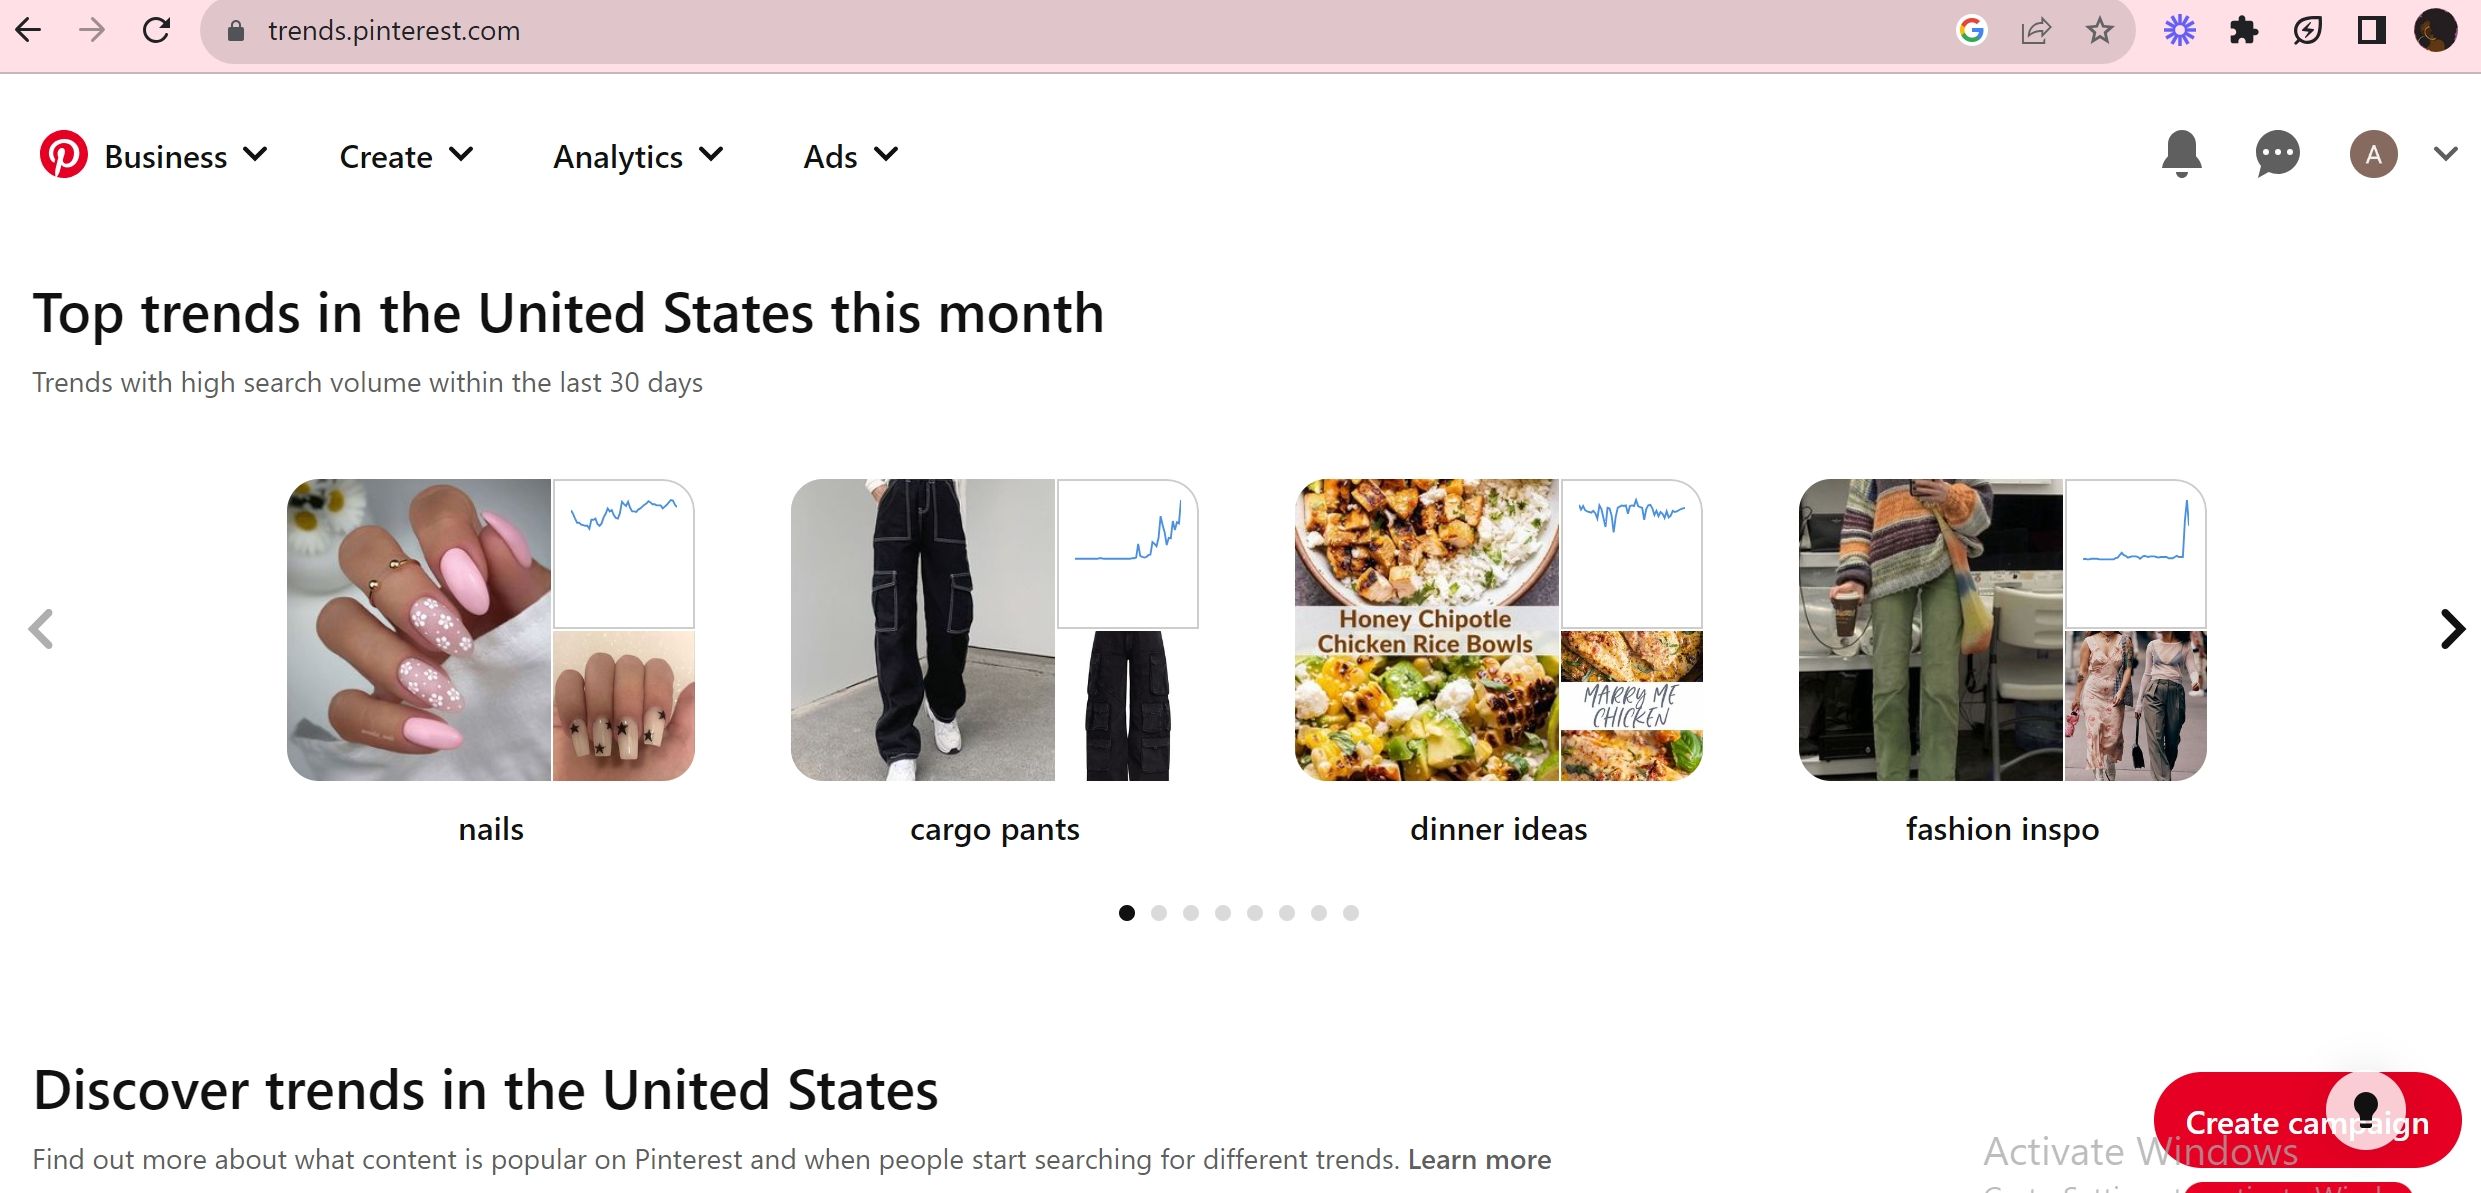Open the browser extensions puzzle icon

tap(2244, 30)
